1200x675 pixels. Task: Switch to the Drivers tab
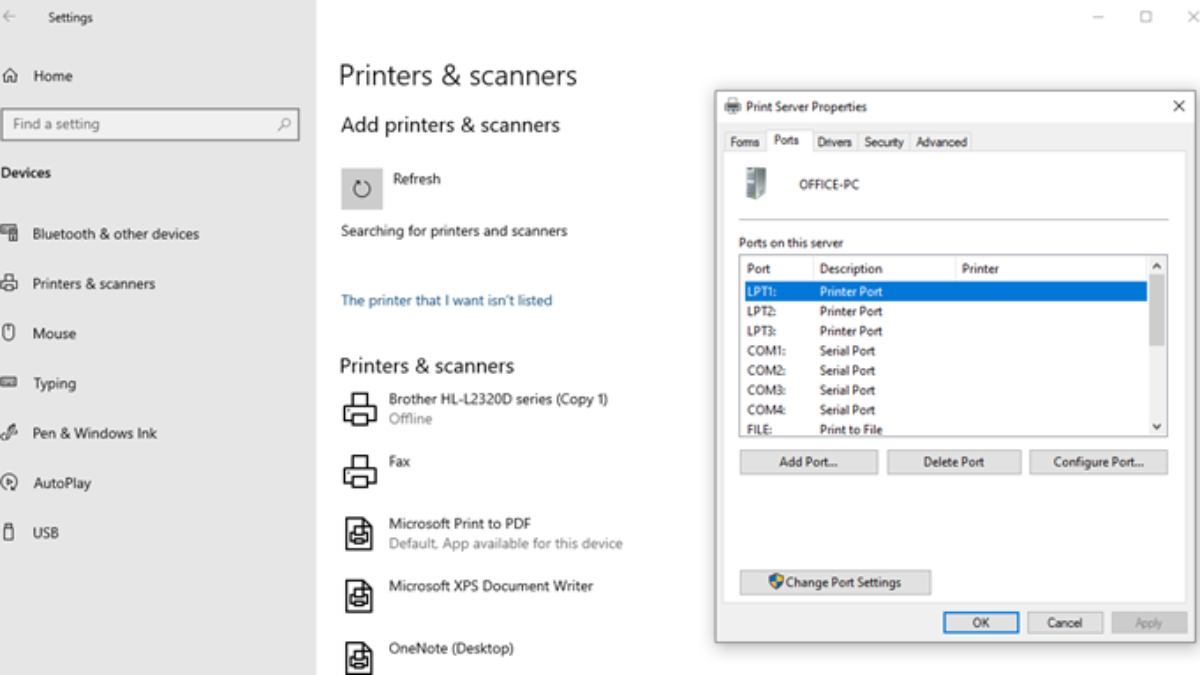tap(834, 141)
